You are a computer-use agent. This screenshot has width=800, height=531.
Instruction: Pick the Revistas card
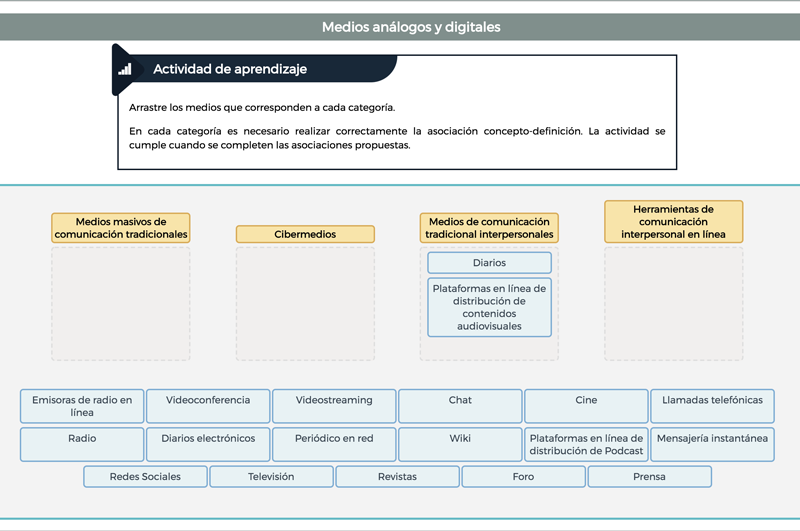tap(397, 476)
